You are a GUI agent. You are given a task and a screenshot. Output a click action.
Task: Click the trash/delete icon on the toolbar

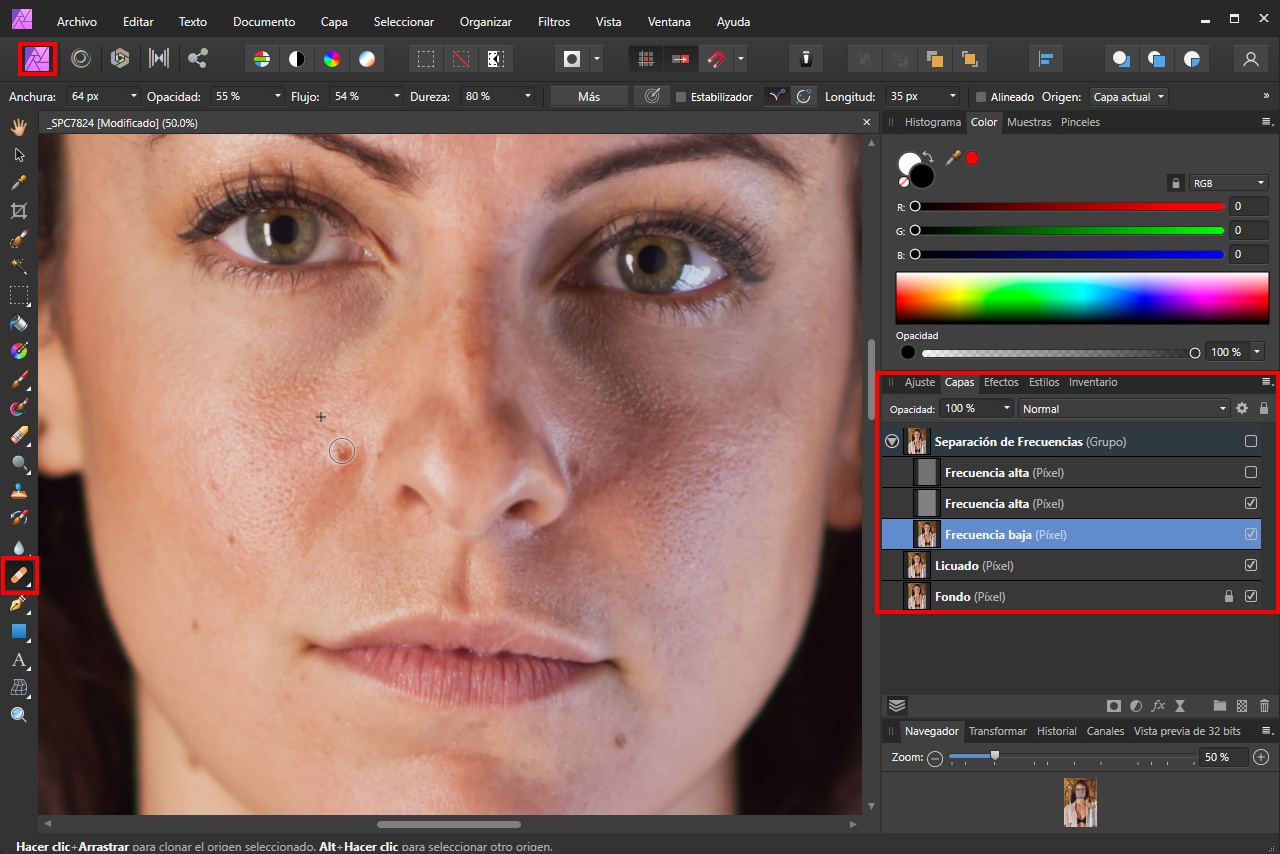click(x=806, y=59)
